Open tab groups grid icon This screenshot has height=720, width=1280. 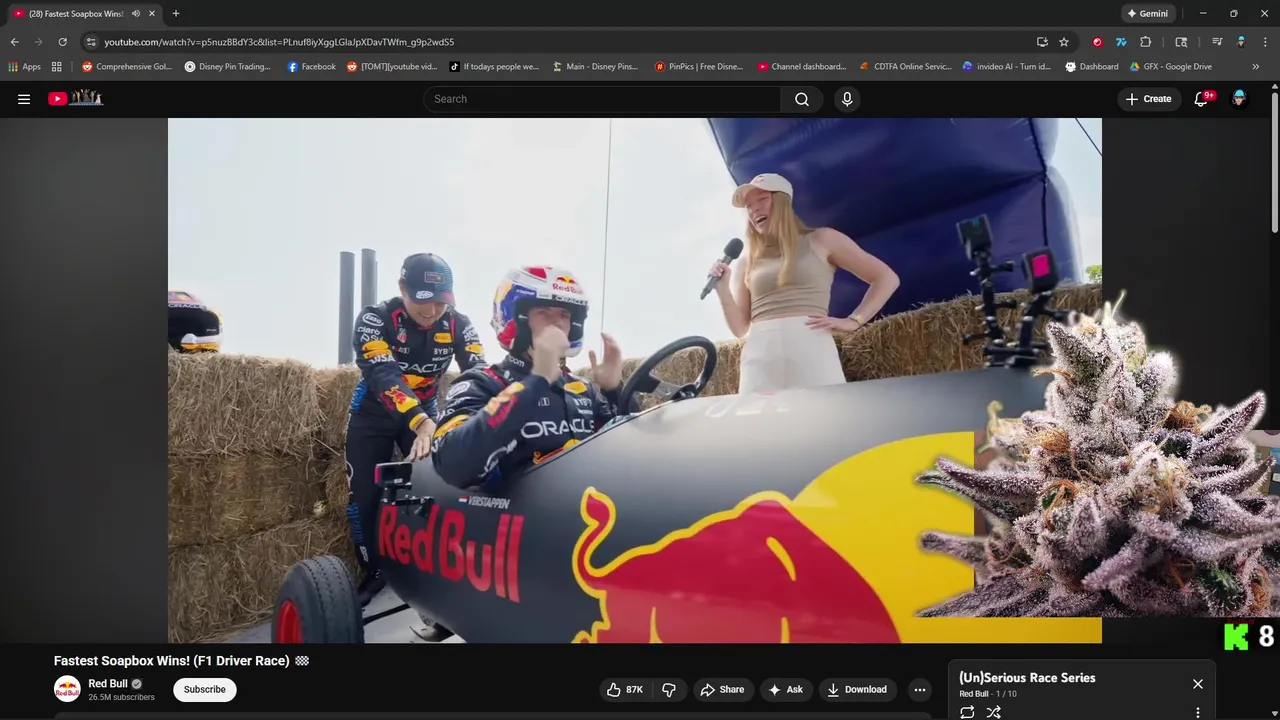coord(57,67)
